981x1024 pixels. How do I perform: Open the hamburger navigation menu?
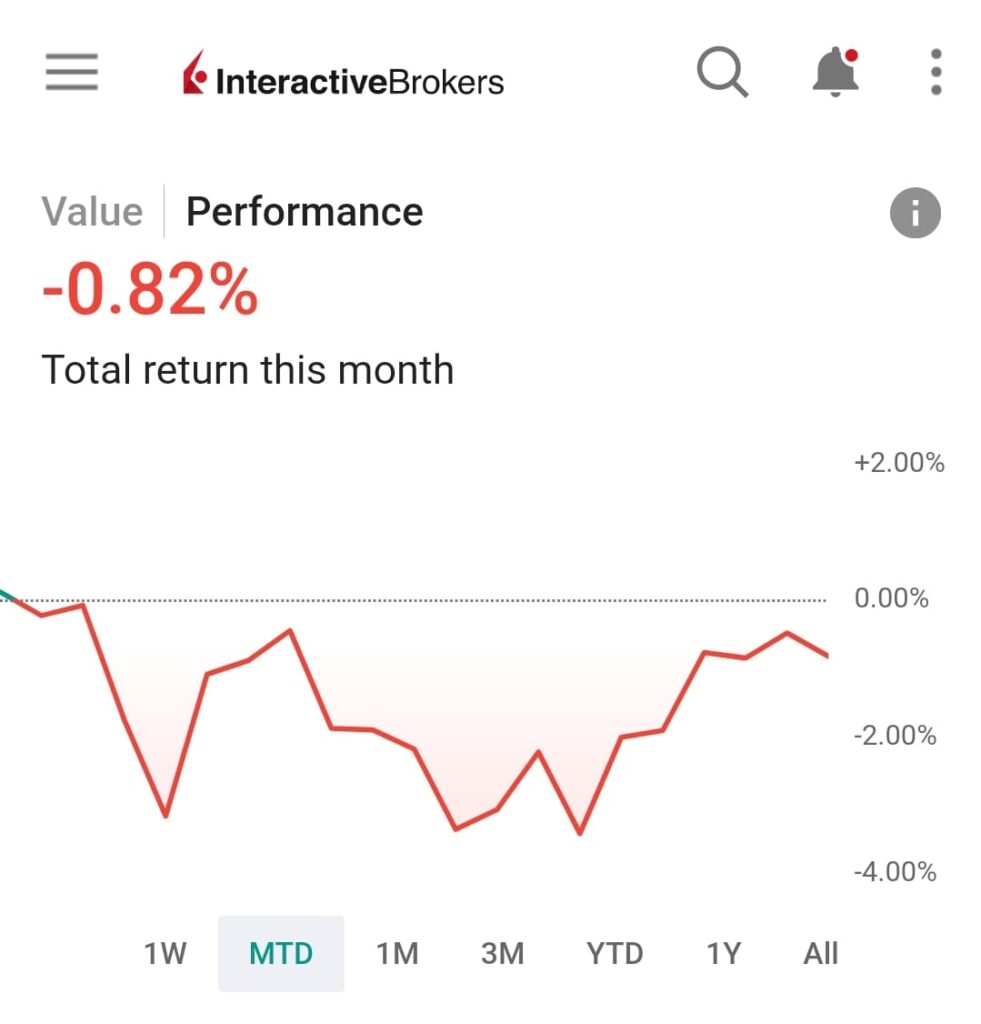pyautogui.click(x=71, y=72)
